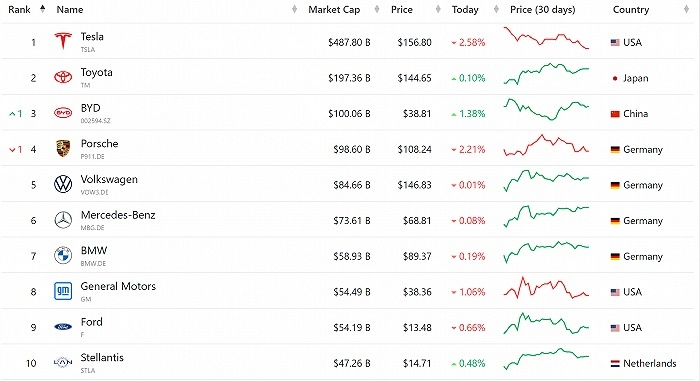Open the Mercedes-Benz star logo

click(x=63, y=220)
